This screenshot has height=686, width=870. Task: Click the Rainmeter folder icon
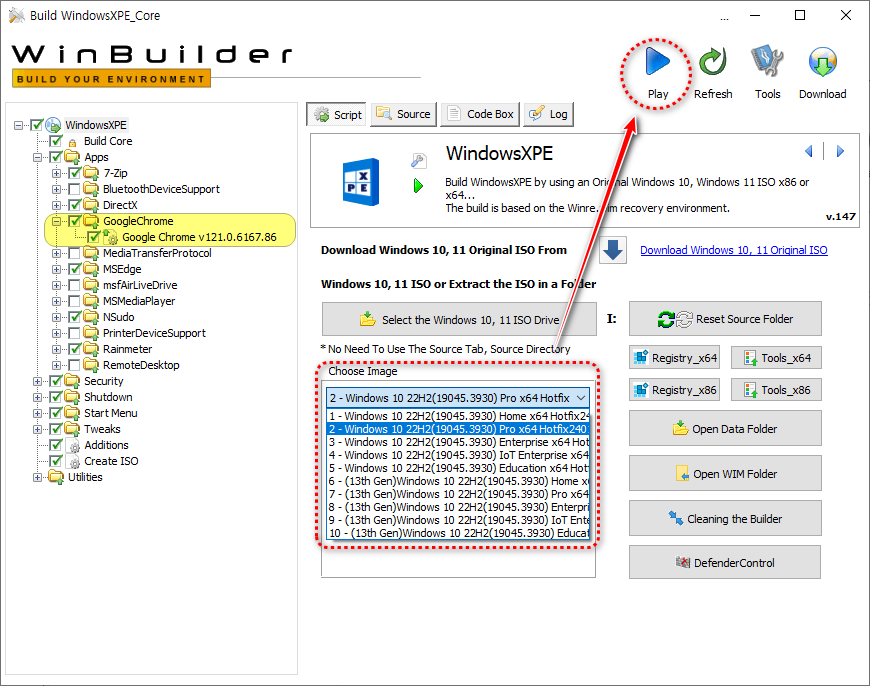coord(91,349)
